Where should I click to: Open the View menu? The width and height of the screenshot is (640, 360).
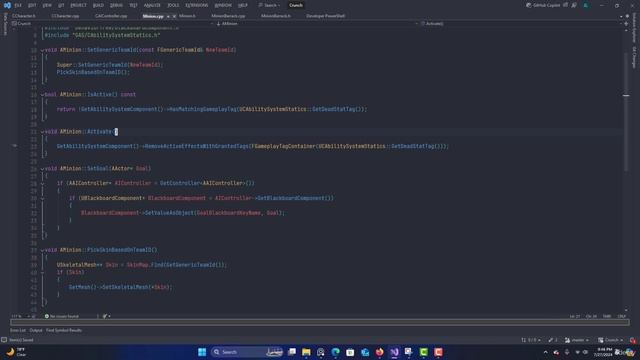tap(47, 5)
